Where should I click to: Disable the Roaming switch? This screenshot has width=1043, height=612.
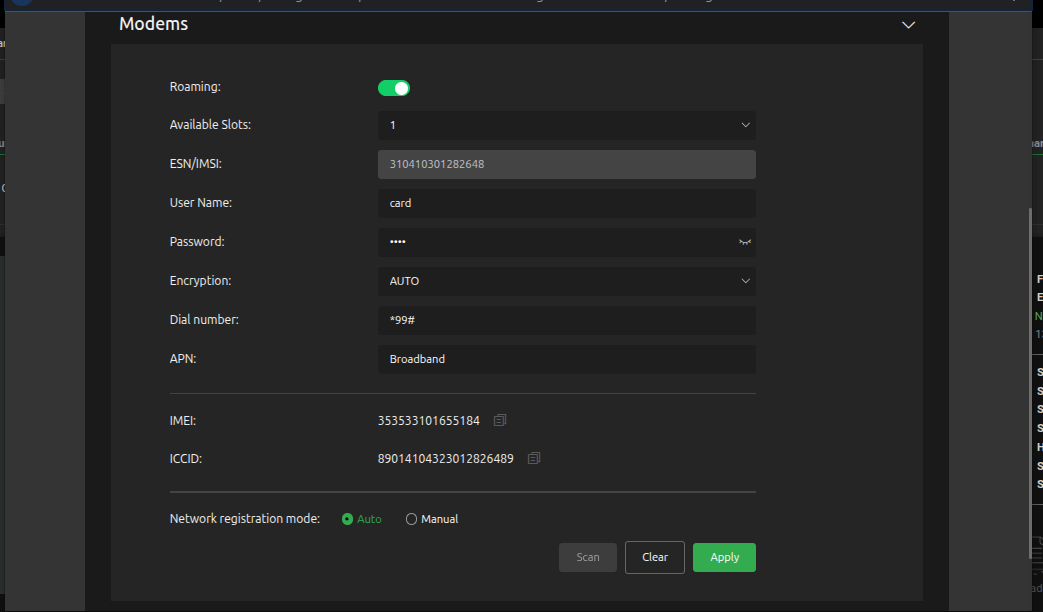point(394,88)
